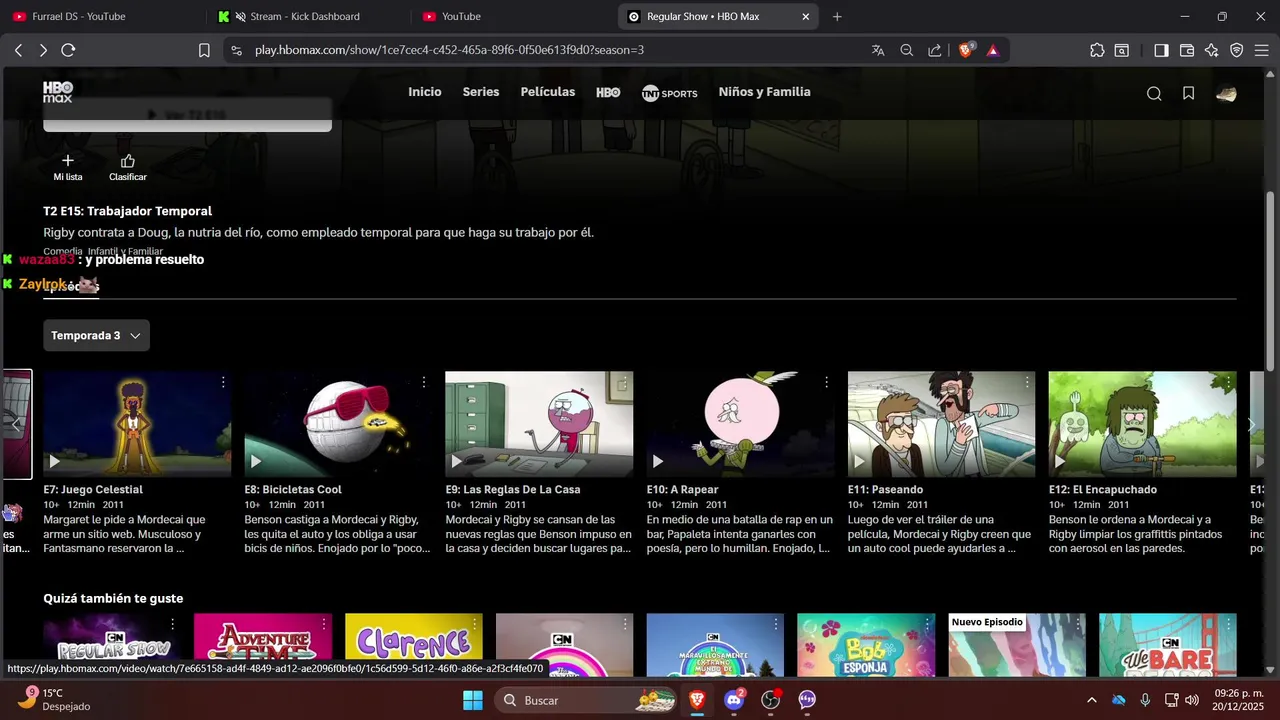Open Niños y Familia navigation item
The height and width of the screenshot is (720, 1280).
tap(765, 92)
